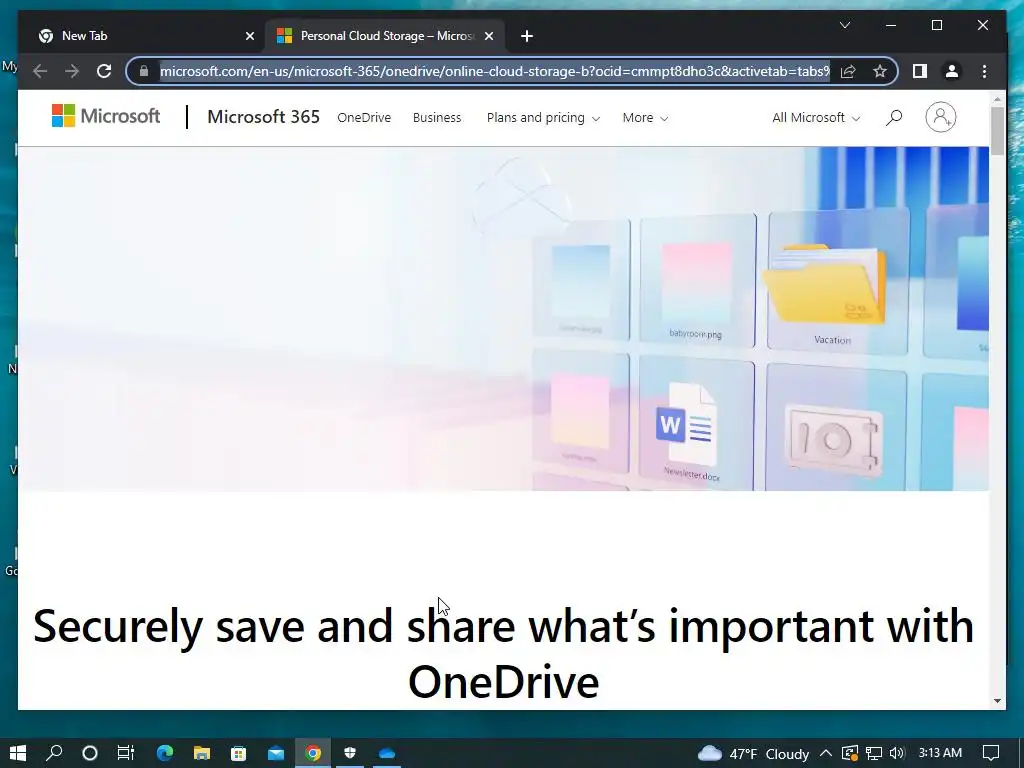The width and height of the screenshot is (1024, 768).
Task: Open the 3:13 AM clock flyout
Action: click(x=940, y=753)
